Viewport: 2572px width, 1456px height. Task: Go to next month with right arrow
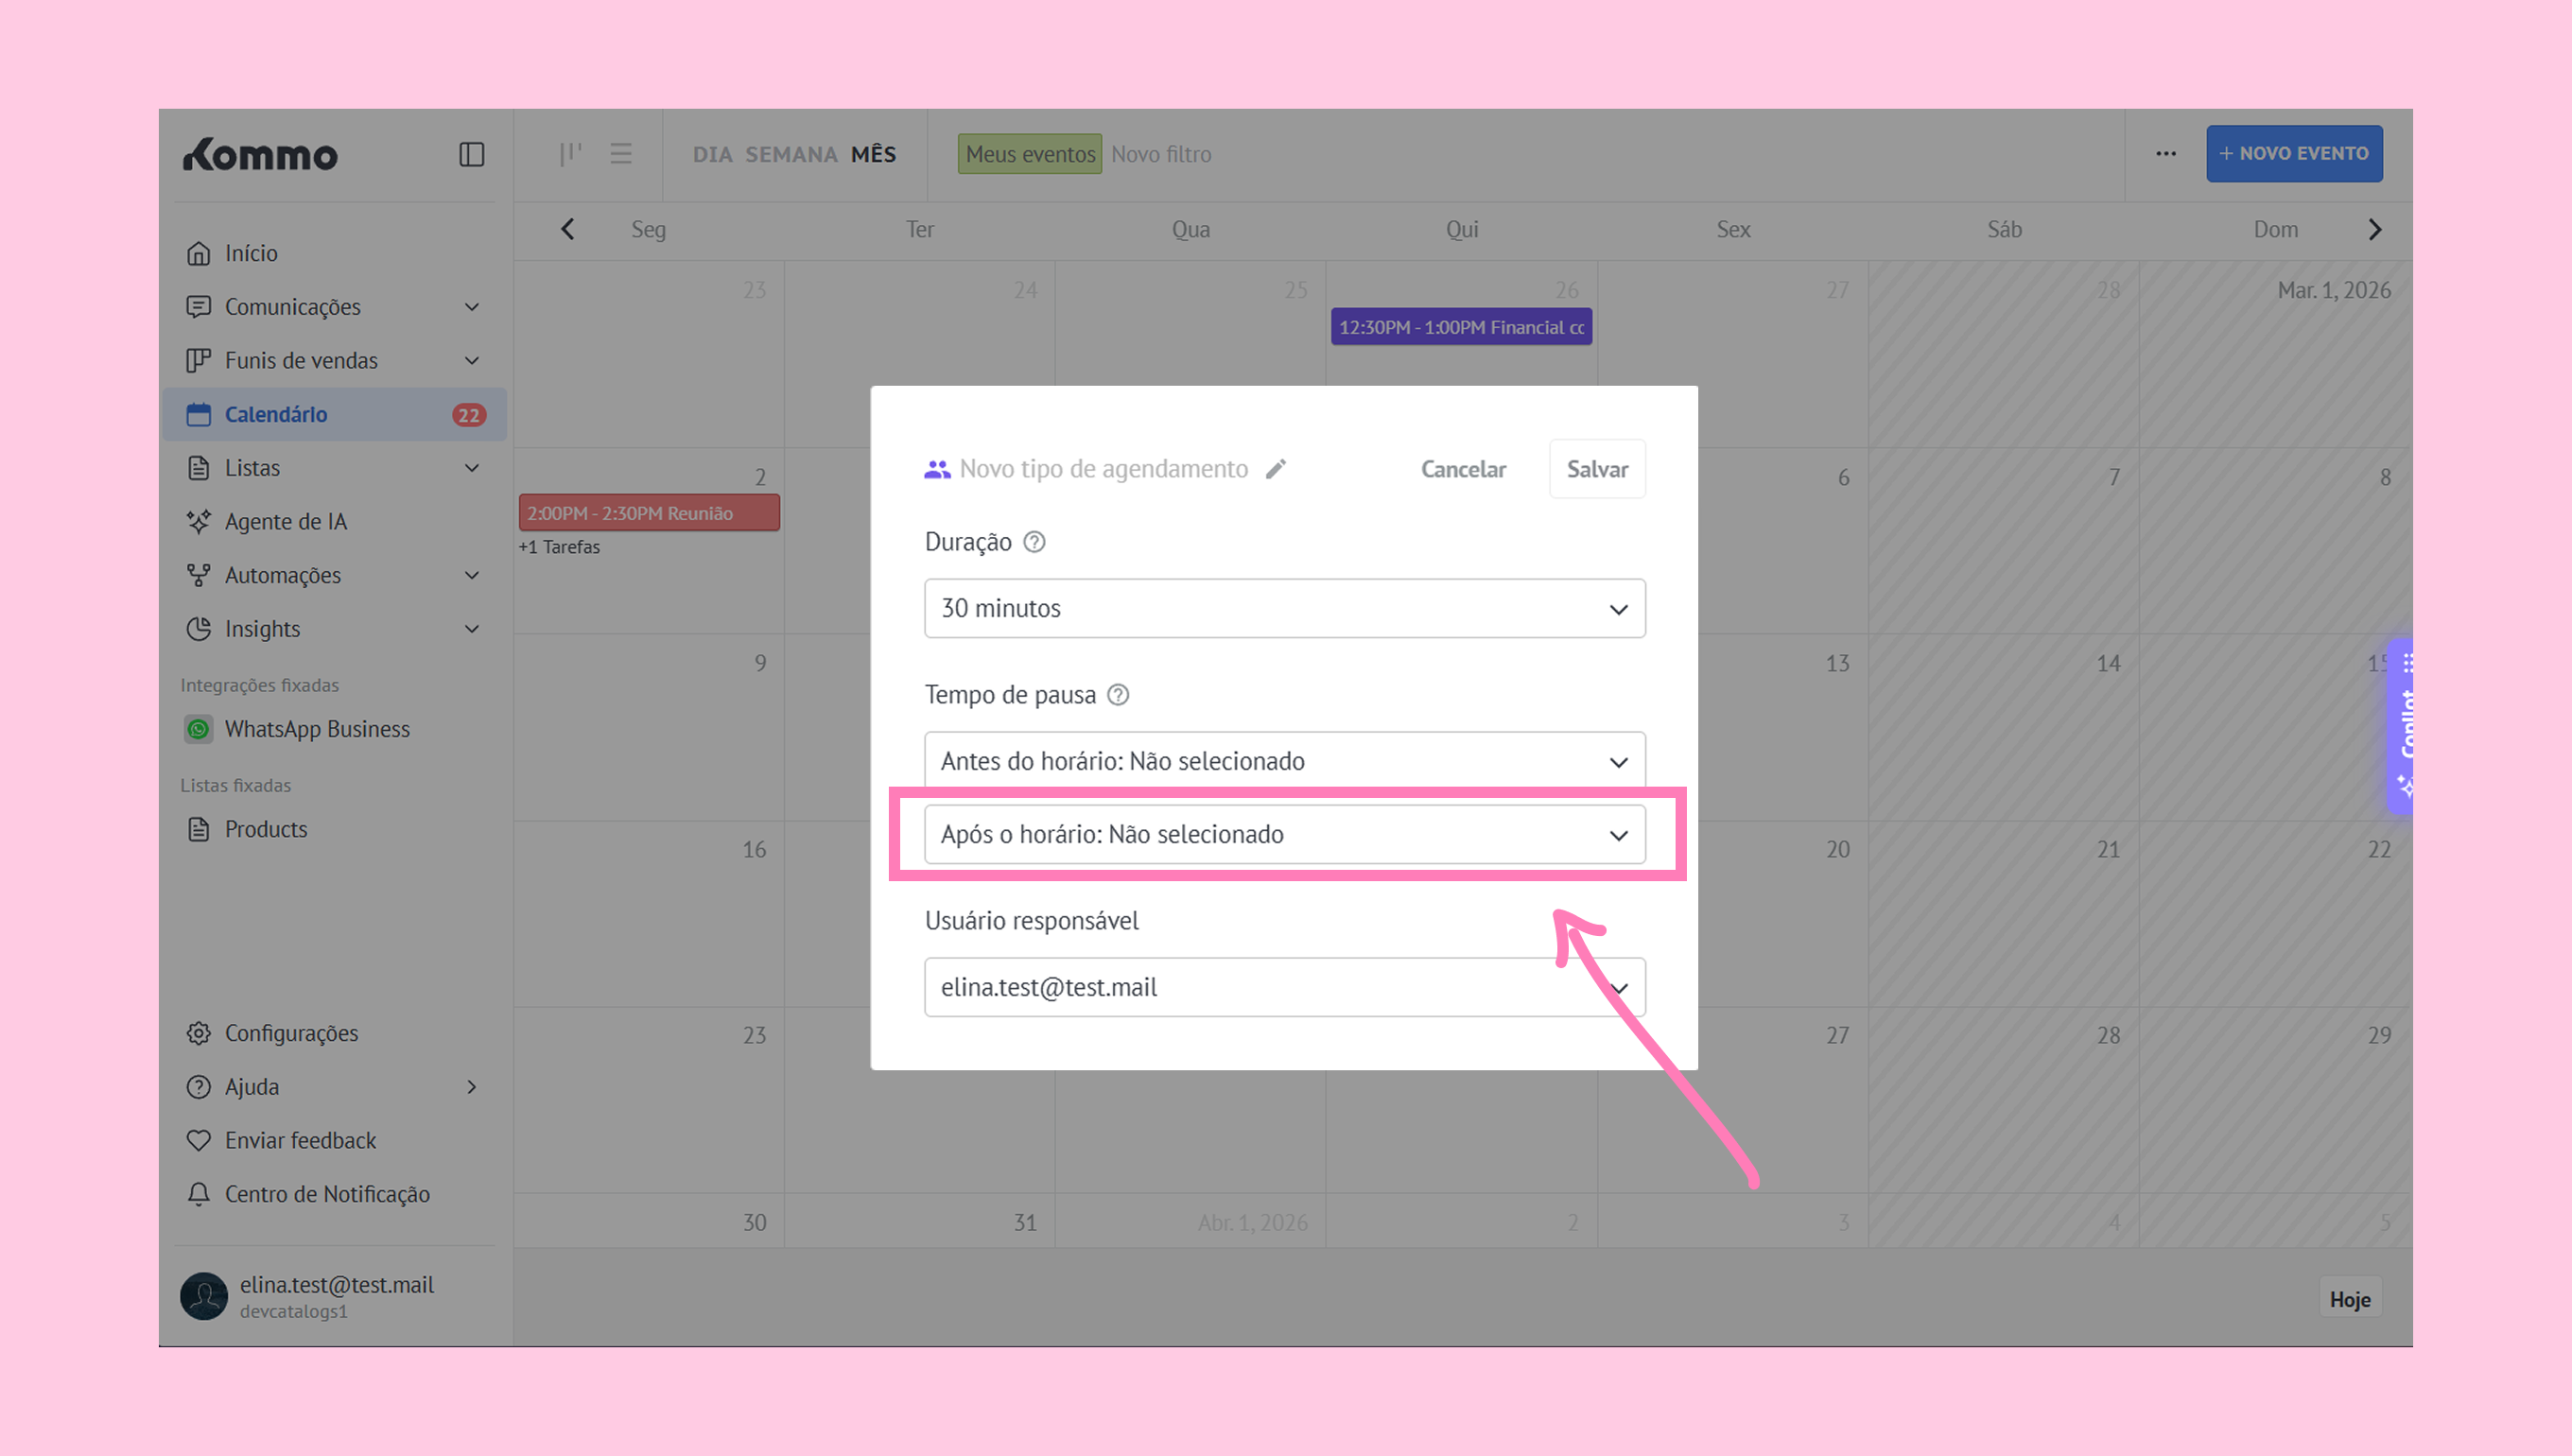click(2375, 229)
